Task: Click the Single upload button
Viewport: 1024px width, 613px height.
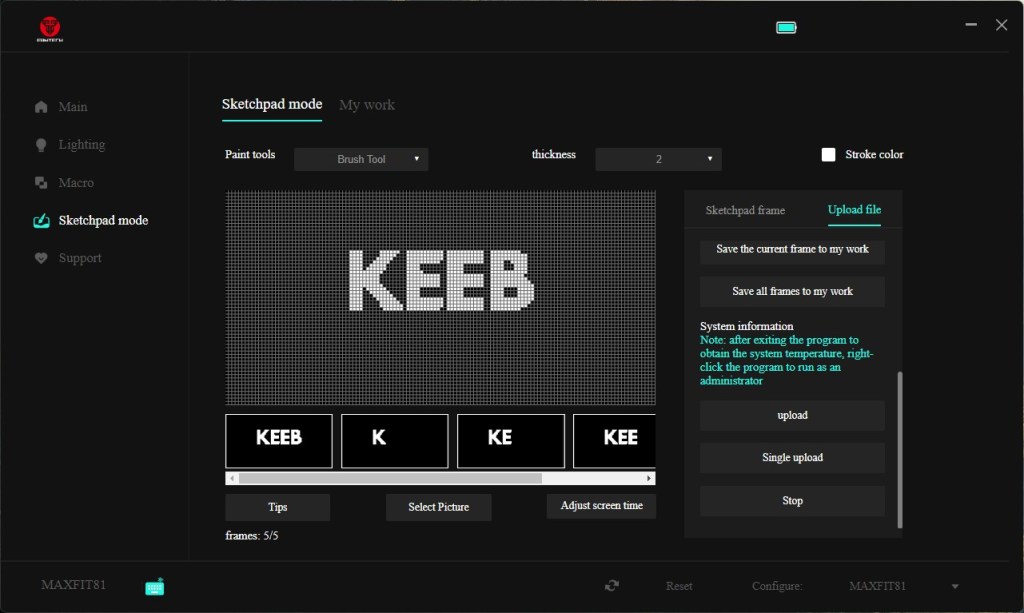Action: click(x=792, y=458)
